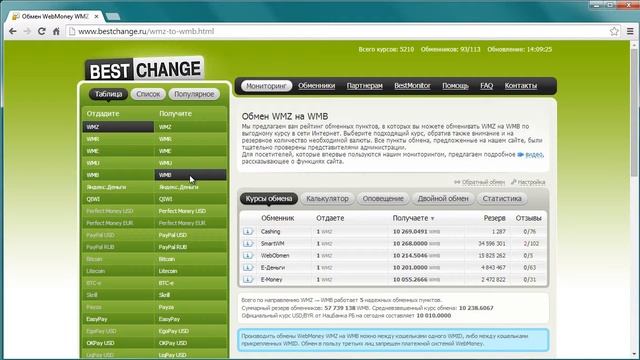The image size is (640, 360).
Task: Open info icon for Е-Деньги exchanger
Action: (247, 268)
